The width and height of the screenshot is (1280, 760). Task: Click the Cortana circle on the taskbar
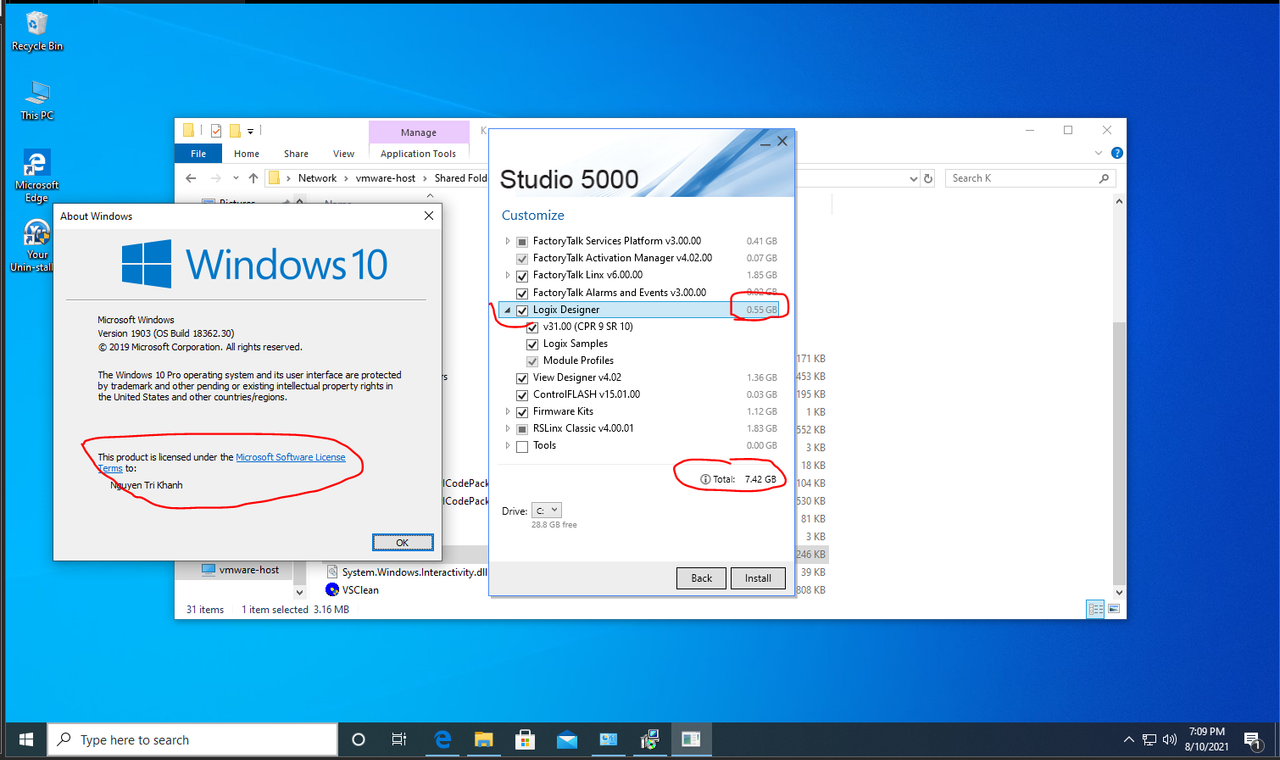pyautogui.click(x=358, y=740)
